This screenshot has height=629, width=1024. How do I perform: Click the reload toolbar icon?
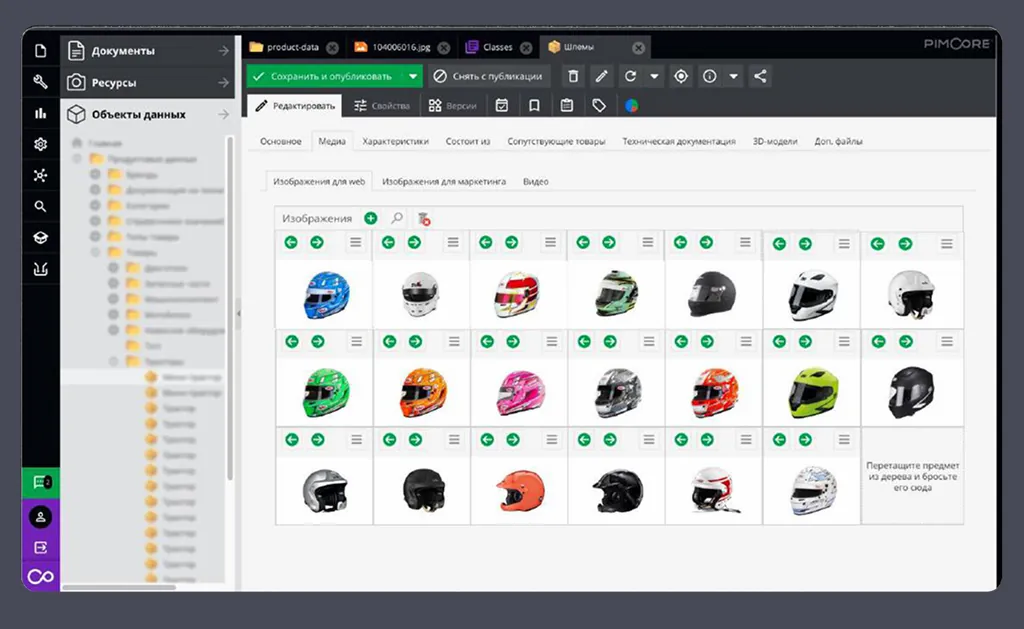coord(630,76)
